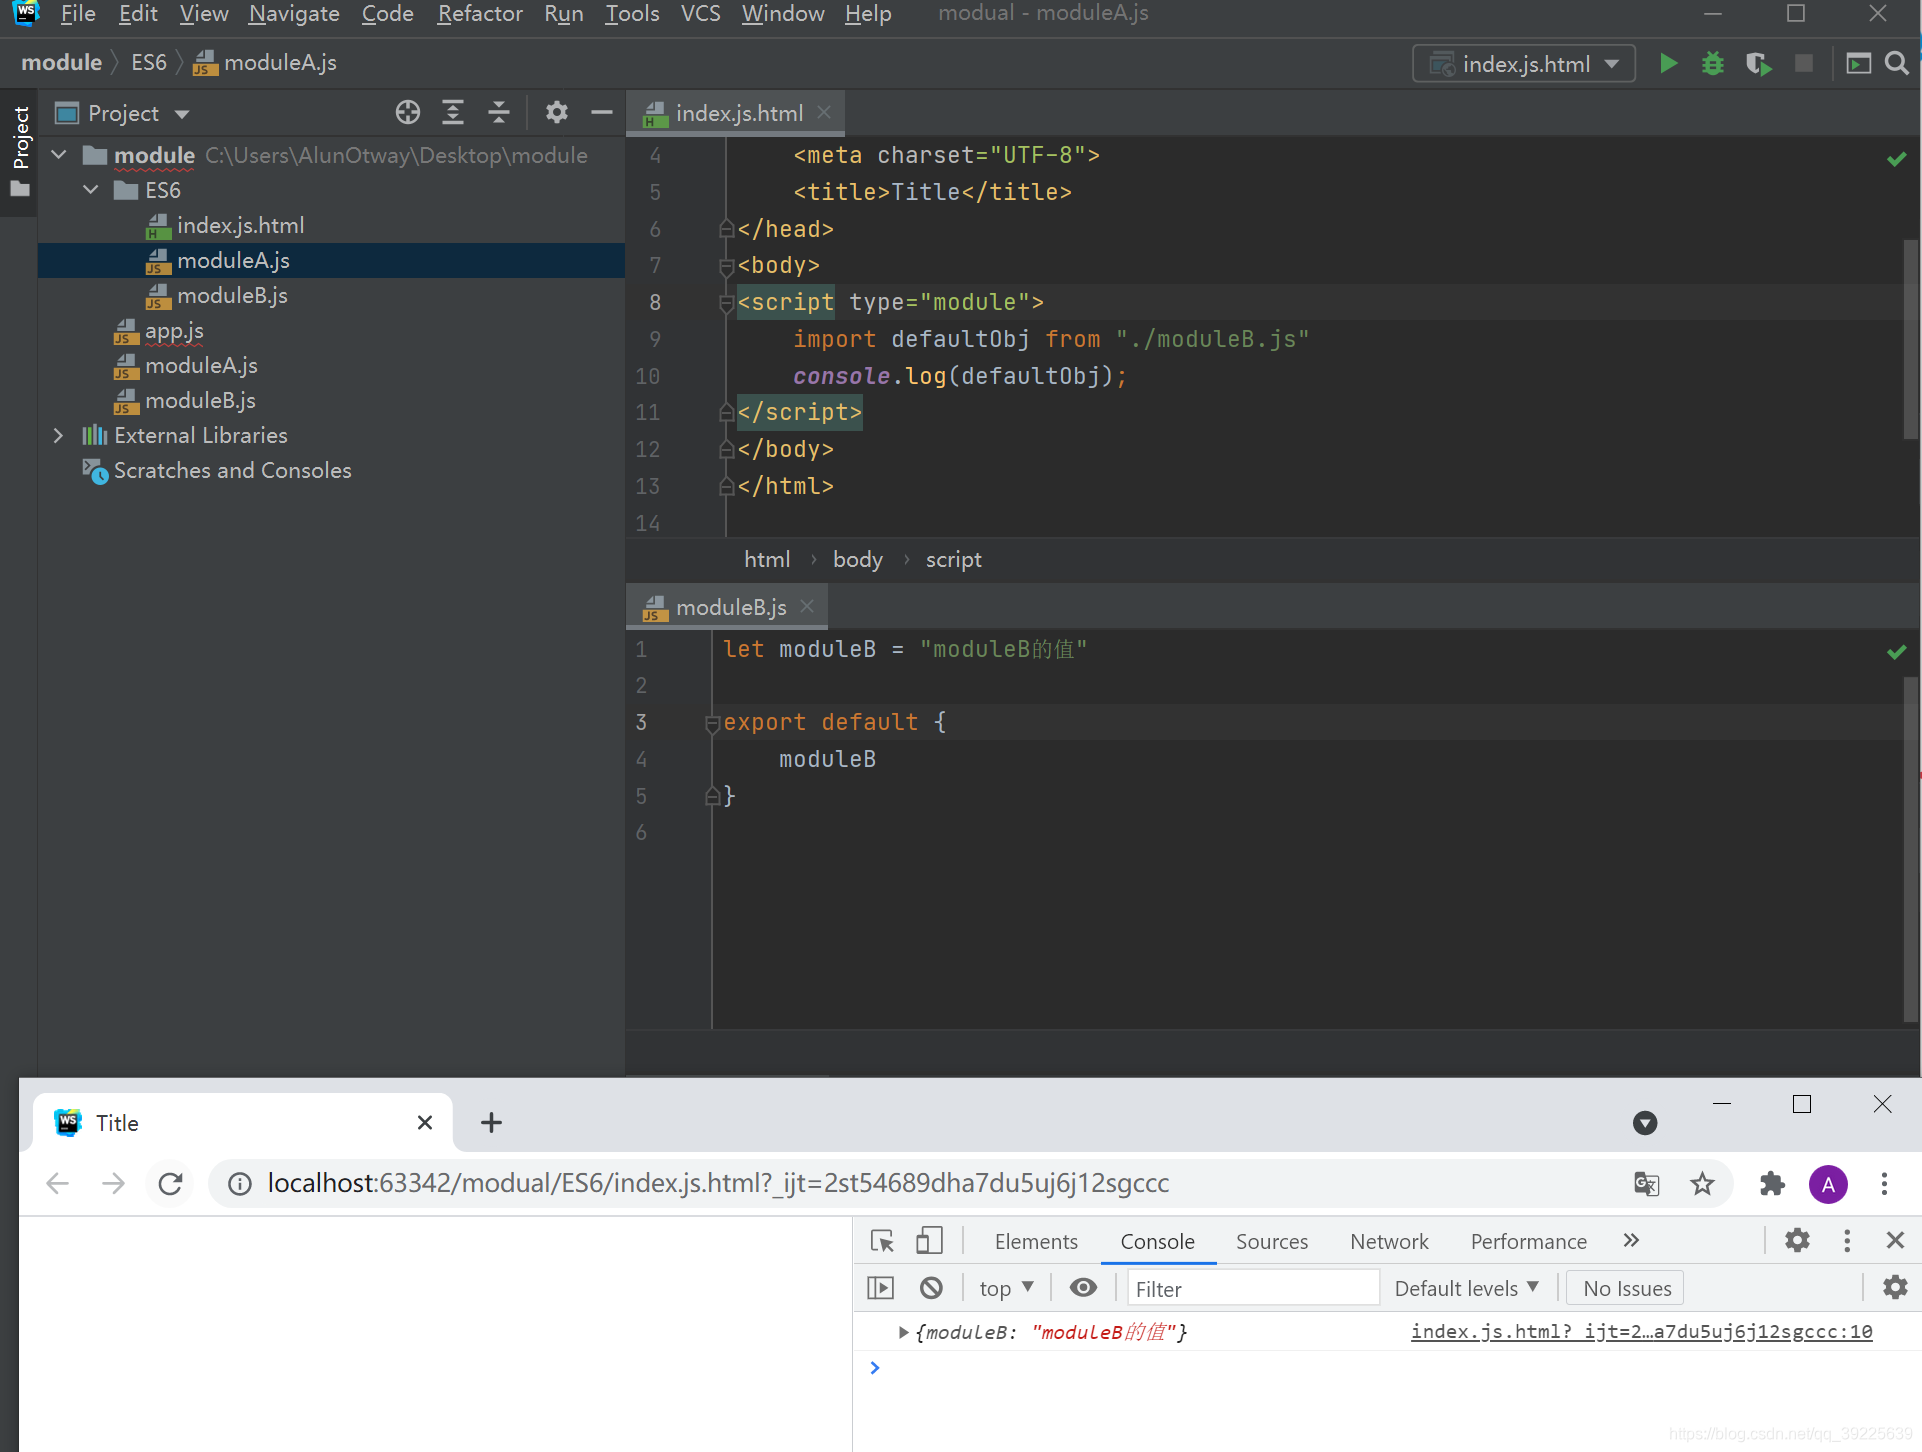Toggle live expression eye icon
This screenshot has height=1452, width=1922.
(x=1083, y=1288)
